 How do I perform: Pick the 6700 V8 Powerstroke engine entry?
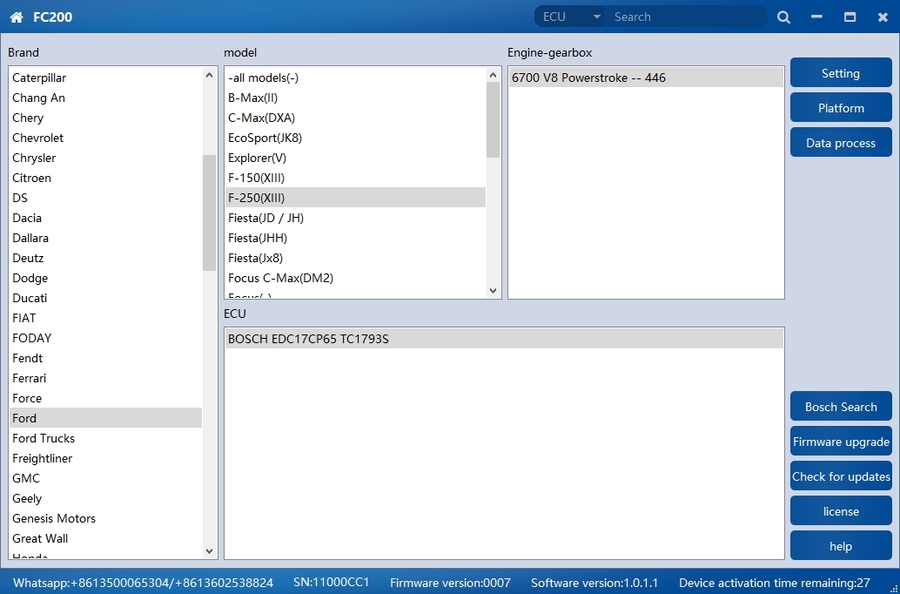coord(588,78)
